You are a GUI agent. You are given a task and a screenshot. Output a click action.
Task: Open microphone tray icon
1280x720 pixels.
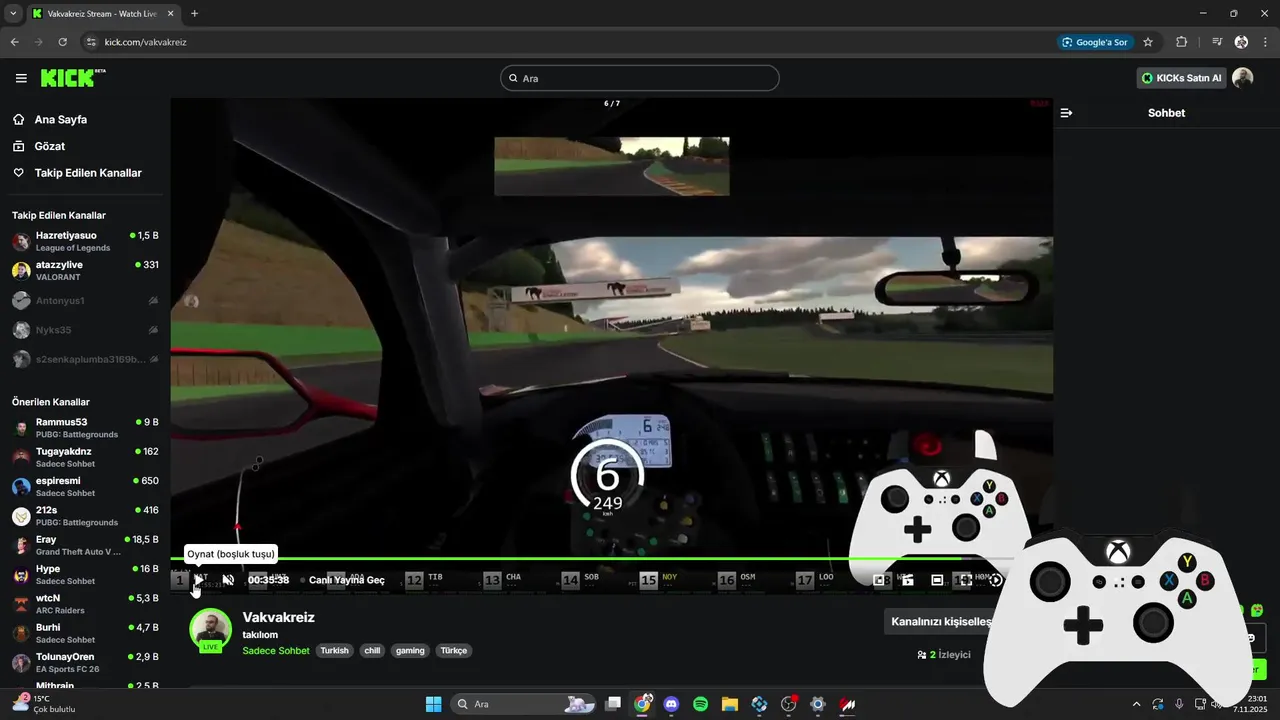point(1179,704)
